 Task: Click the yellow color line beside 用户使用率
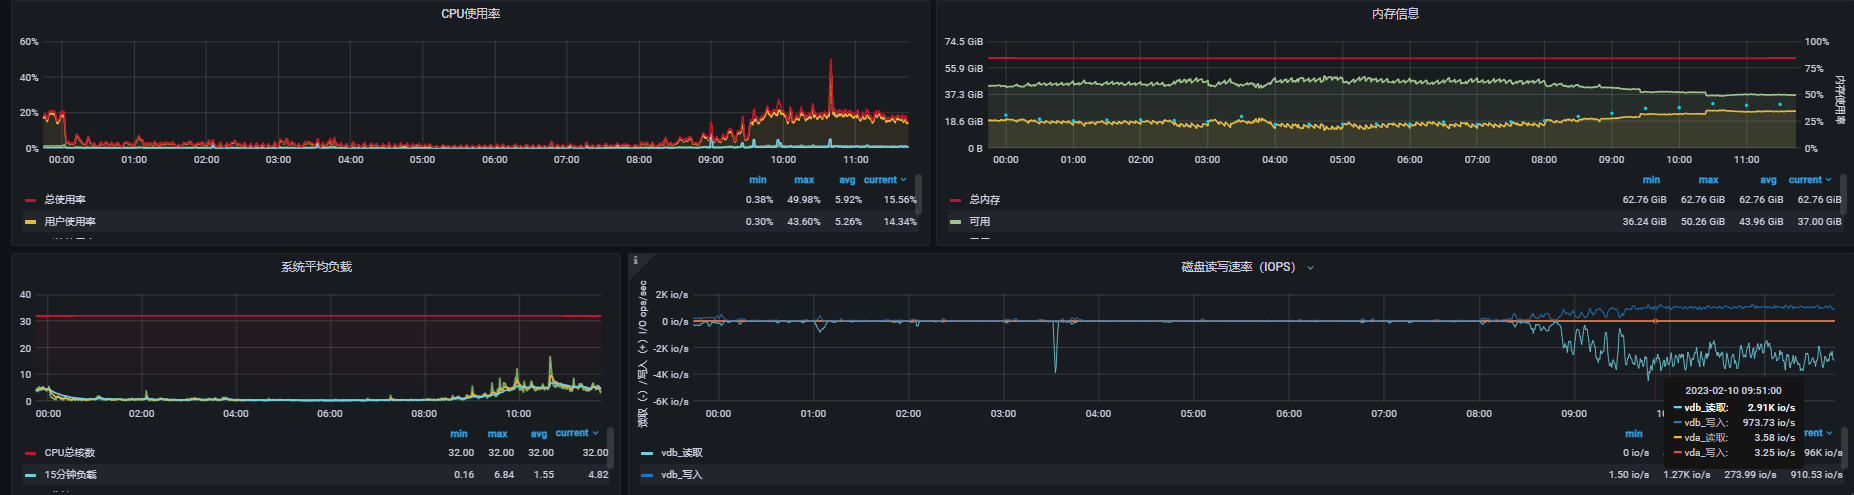[x=30, y=222]
